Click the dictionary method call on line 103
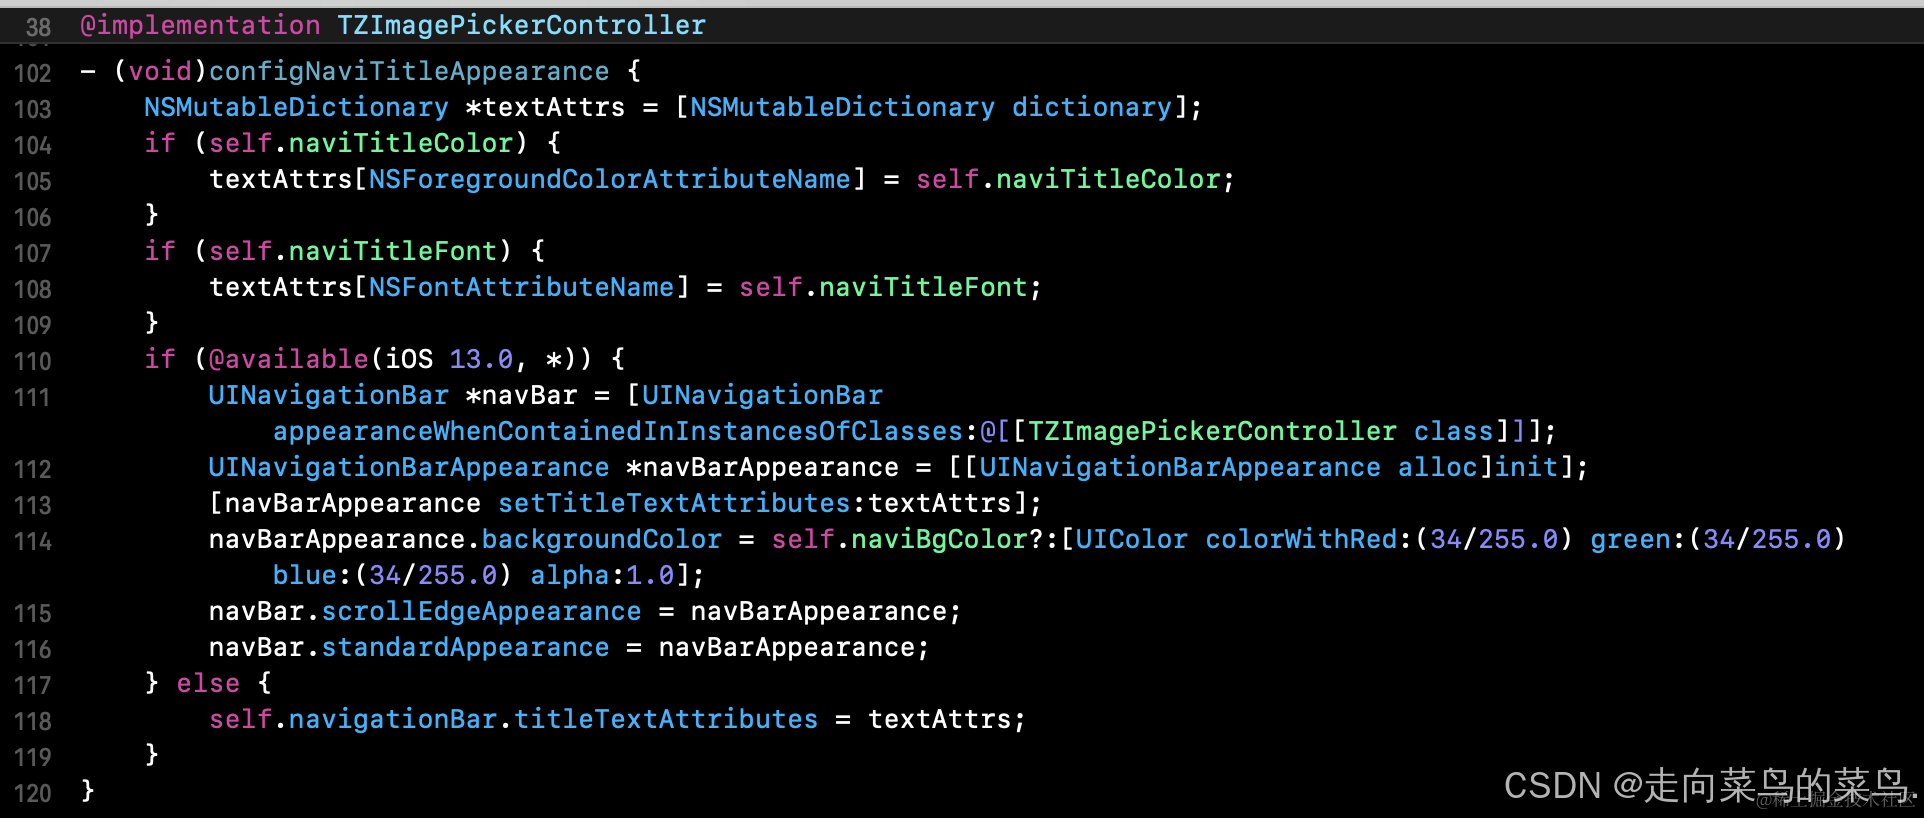This screenshot has height=818, width=1924. point(1091,107)
